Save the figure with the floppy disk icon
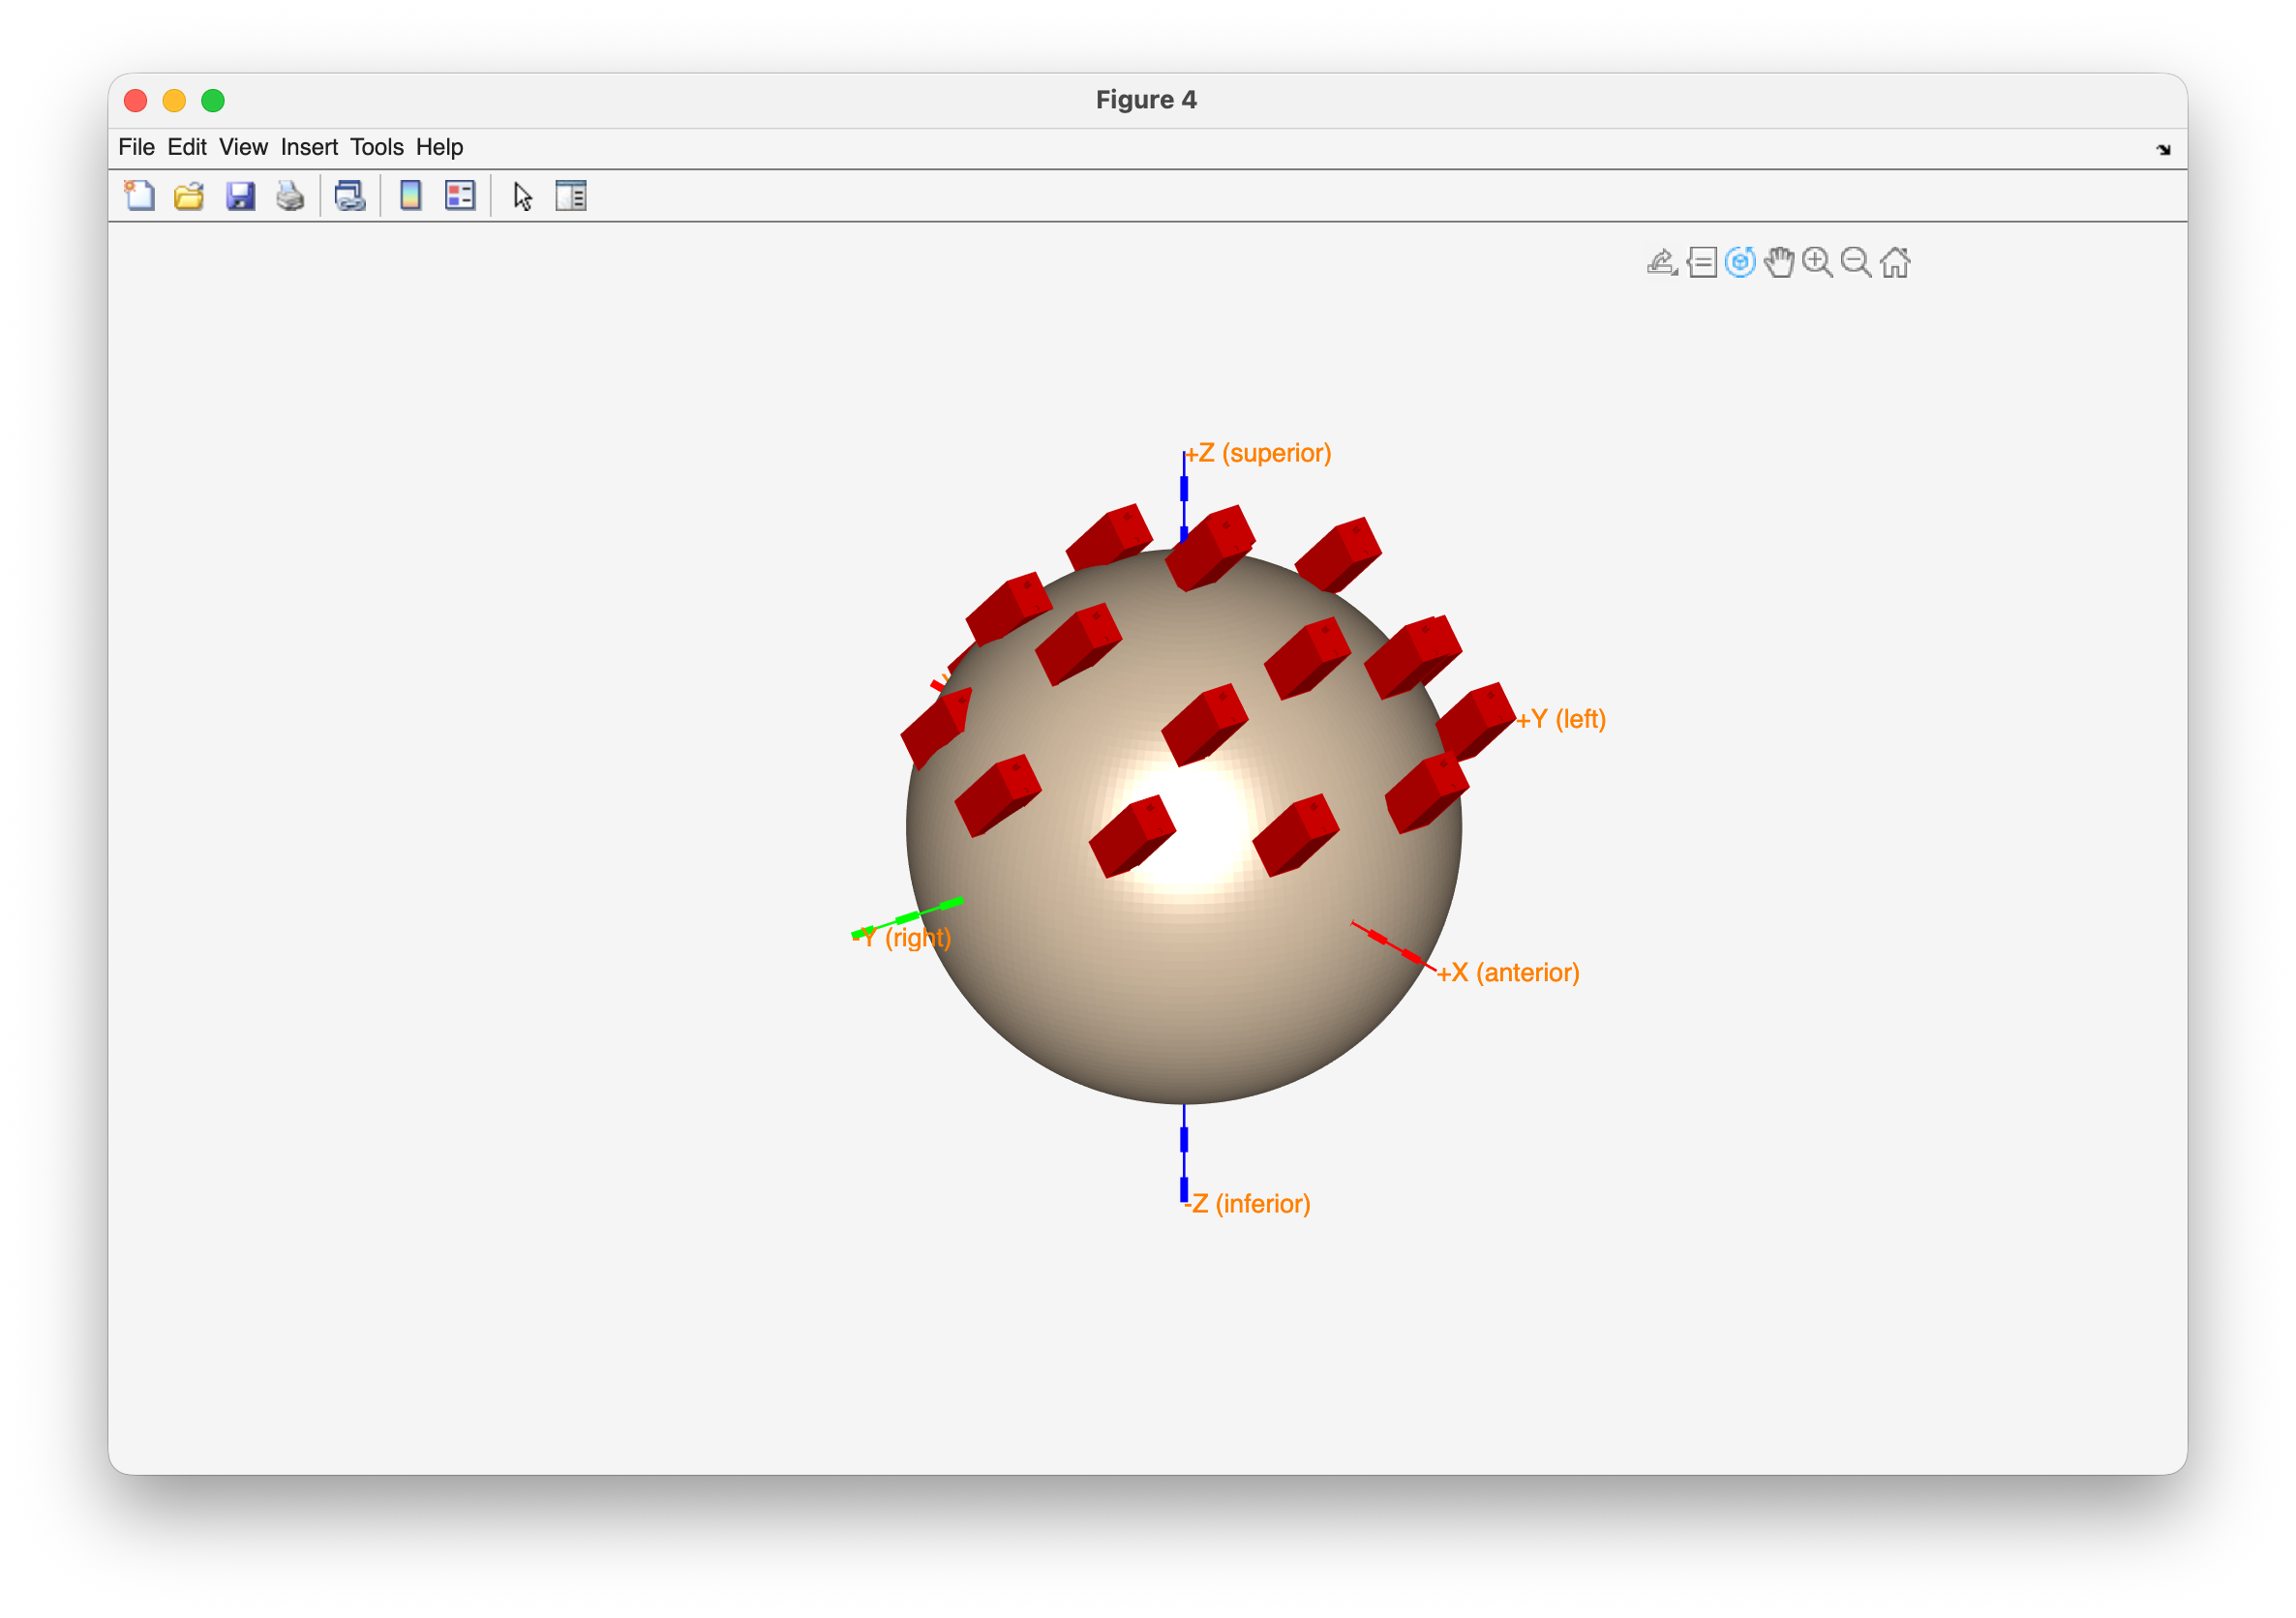This screenshot has height=1618, width=2296. (240, 195)
